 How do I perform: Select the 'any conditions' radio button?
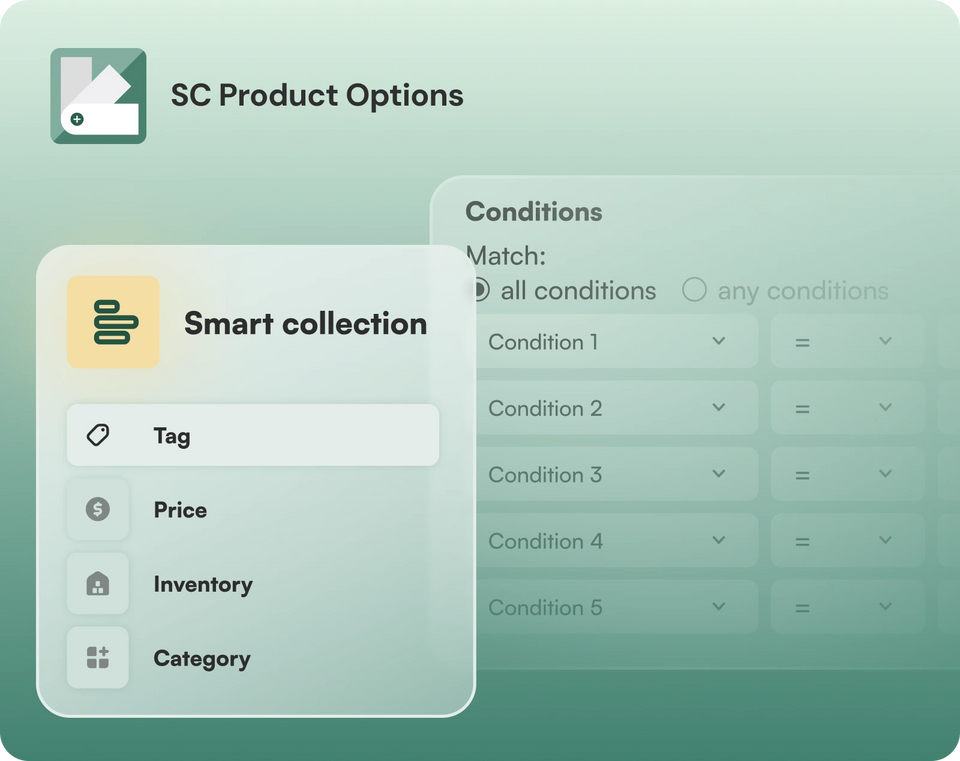[x=694, y=290]
